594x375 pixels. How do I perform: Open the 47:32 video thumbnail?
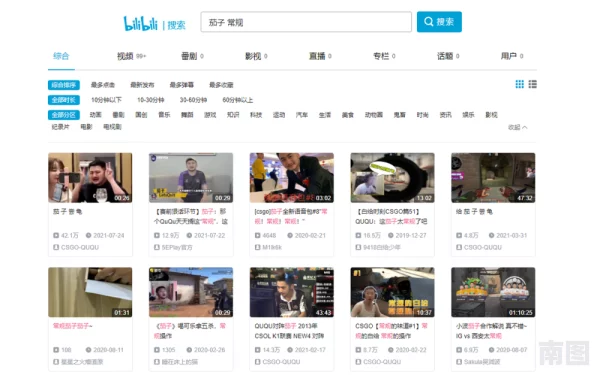493,178
